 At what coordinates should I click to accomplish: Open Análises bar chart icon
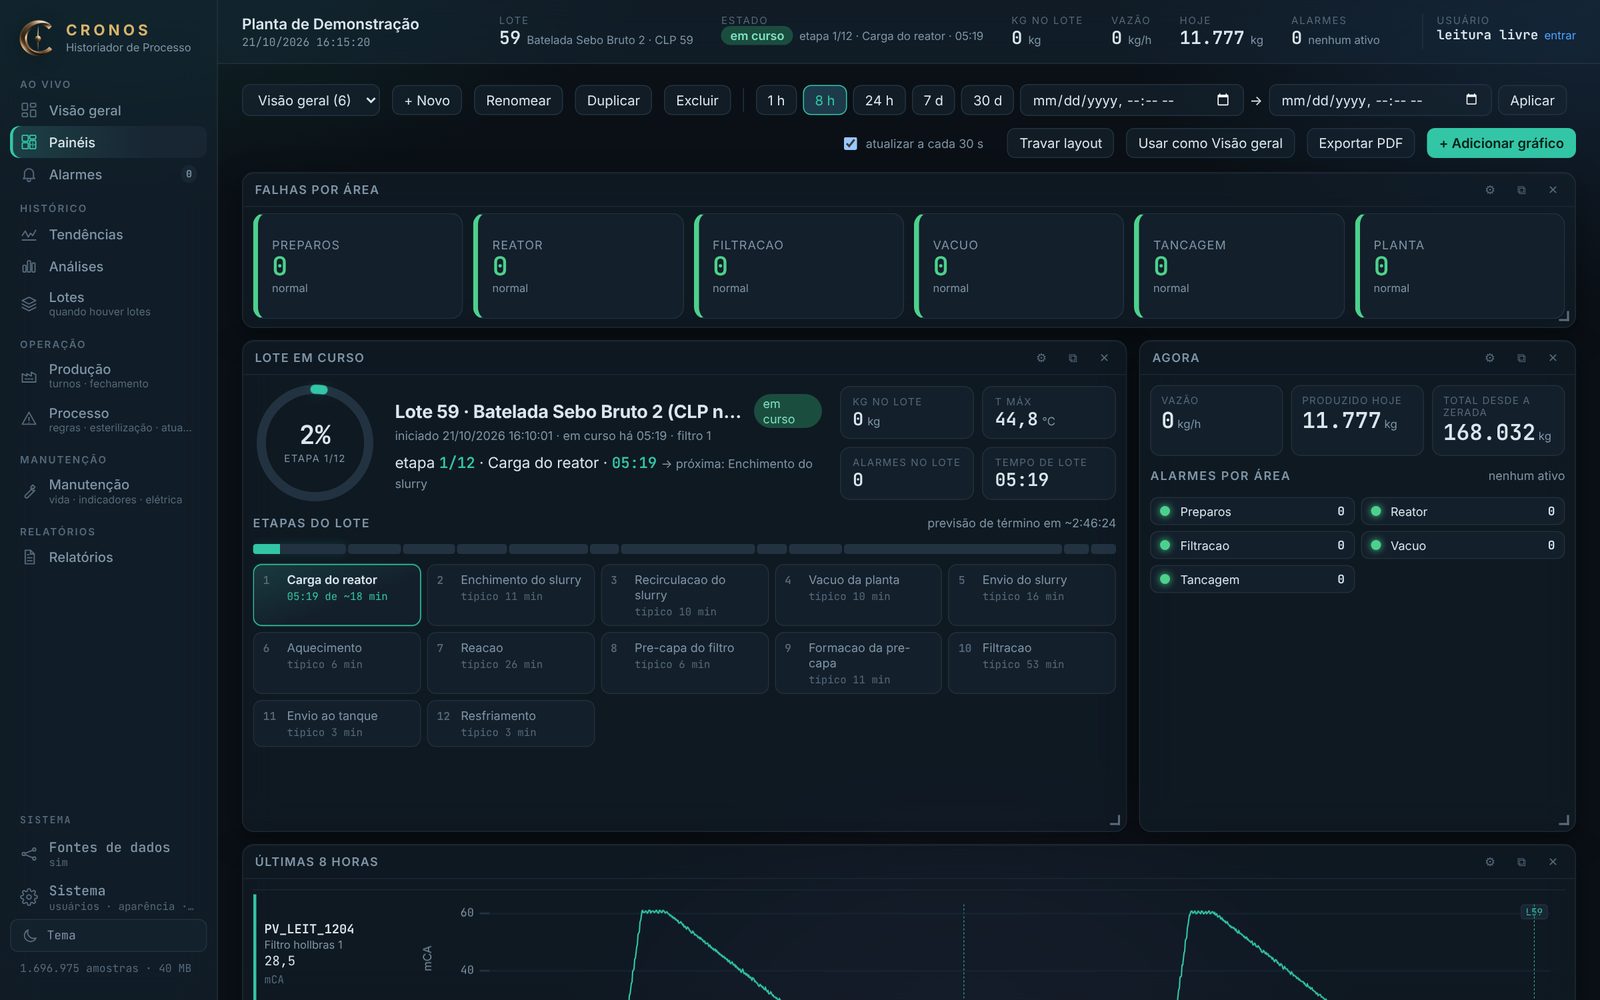pyautogui.click(x=29, y=266)
